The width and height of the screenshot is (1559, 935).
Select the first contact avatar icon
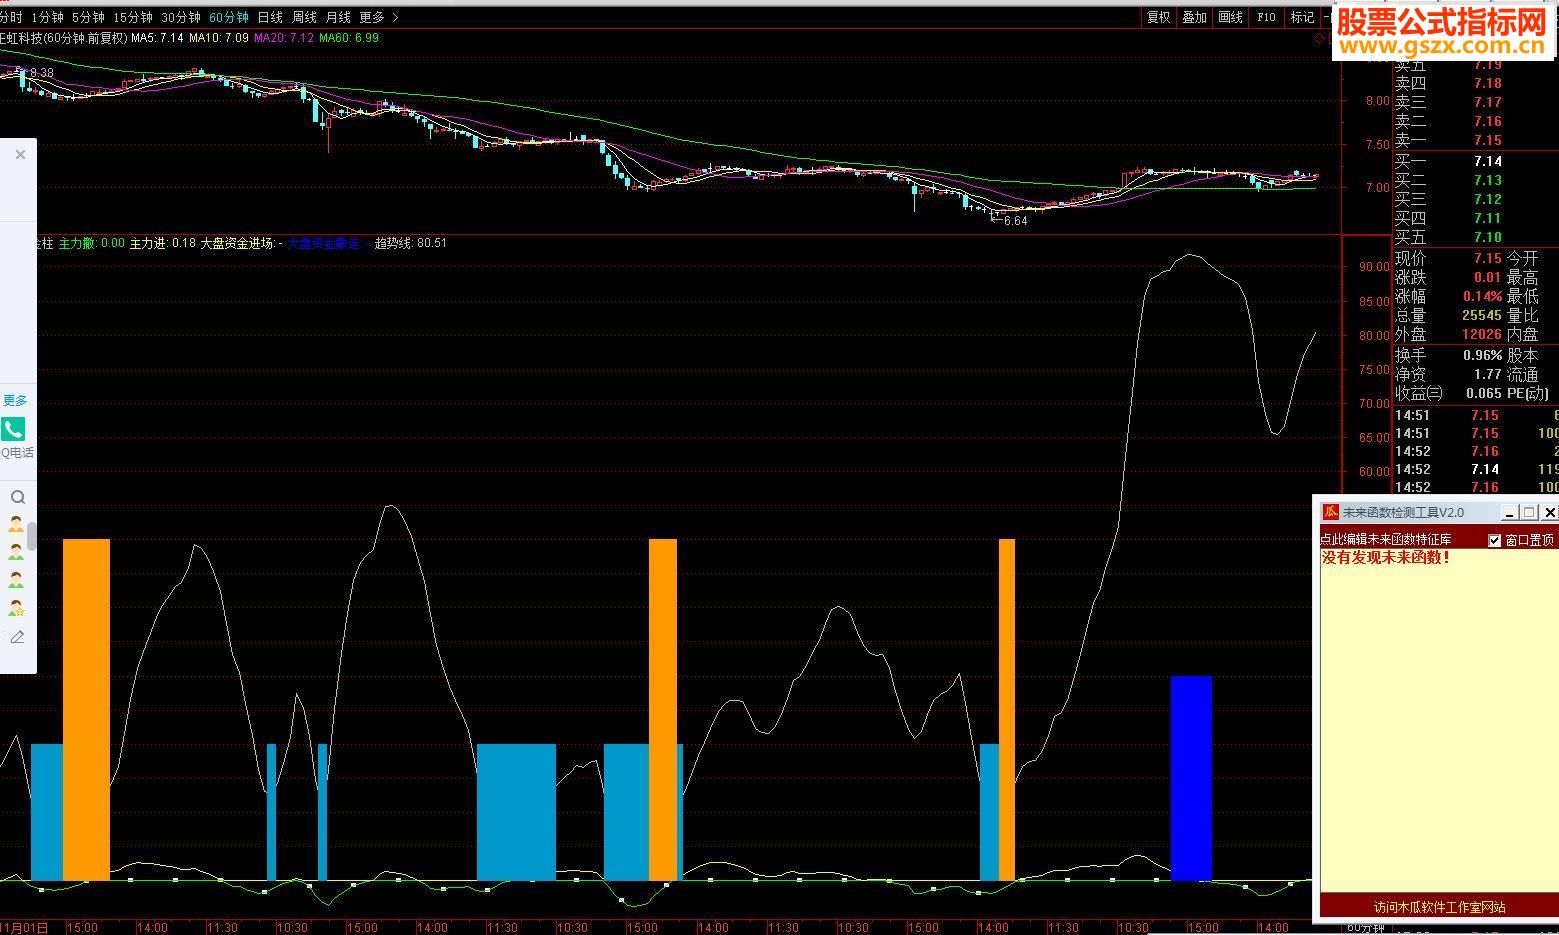pyautogui.click(x=16, y=524)
